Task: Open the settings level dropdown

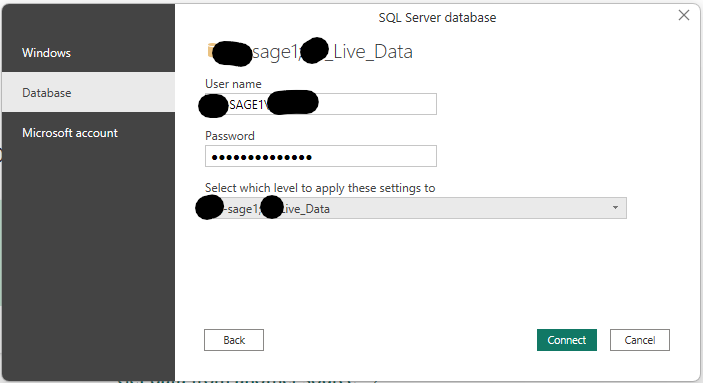Action: pyautogui.click(x=416, y=208)
